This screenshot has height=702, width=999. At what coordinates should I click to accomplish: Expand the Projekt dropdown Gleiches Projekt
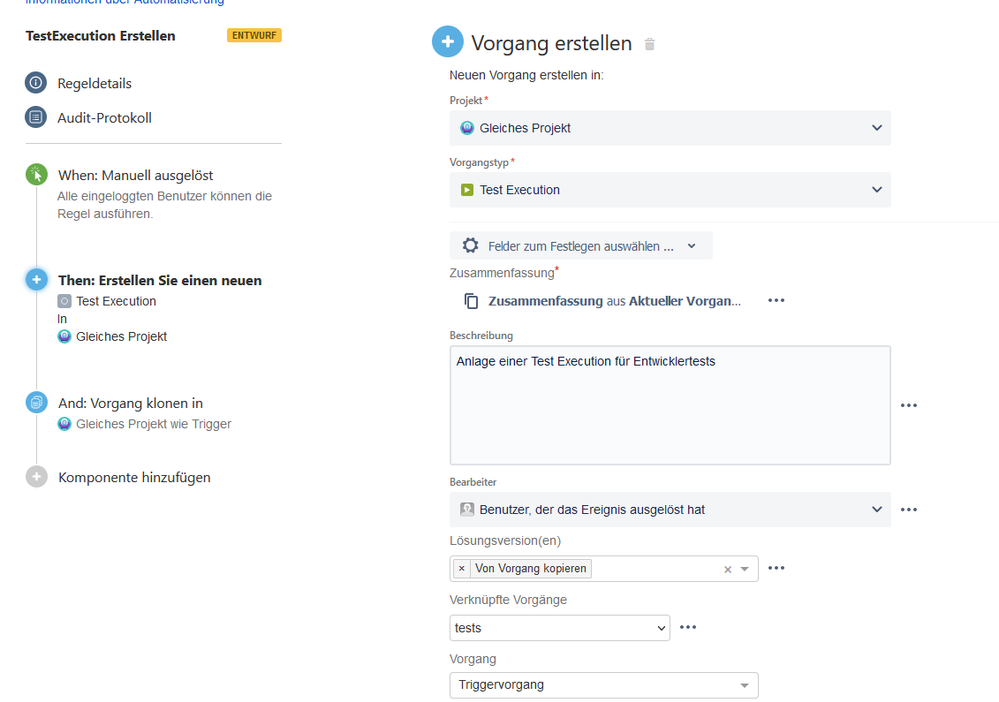[670, 128]
